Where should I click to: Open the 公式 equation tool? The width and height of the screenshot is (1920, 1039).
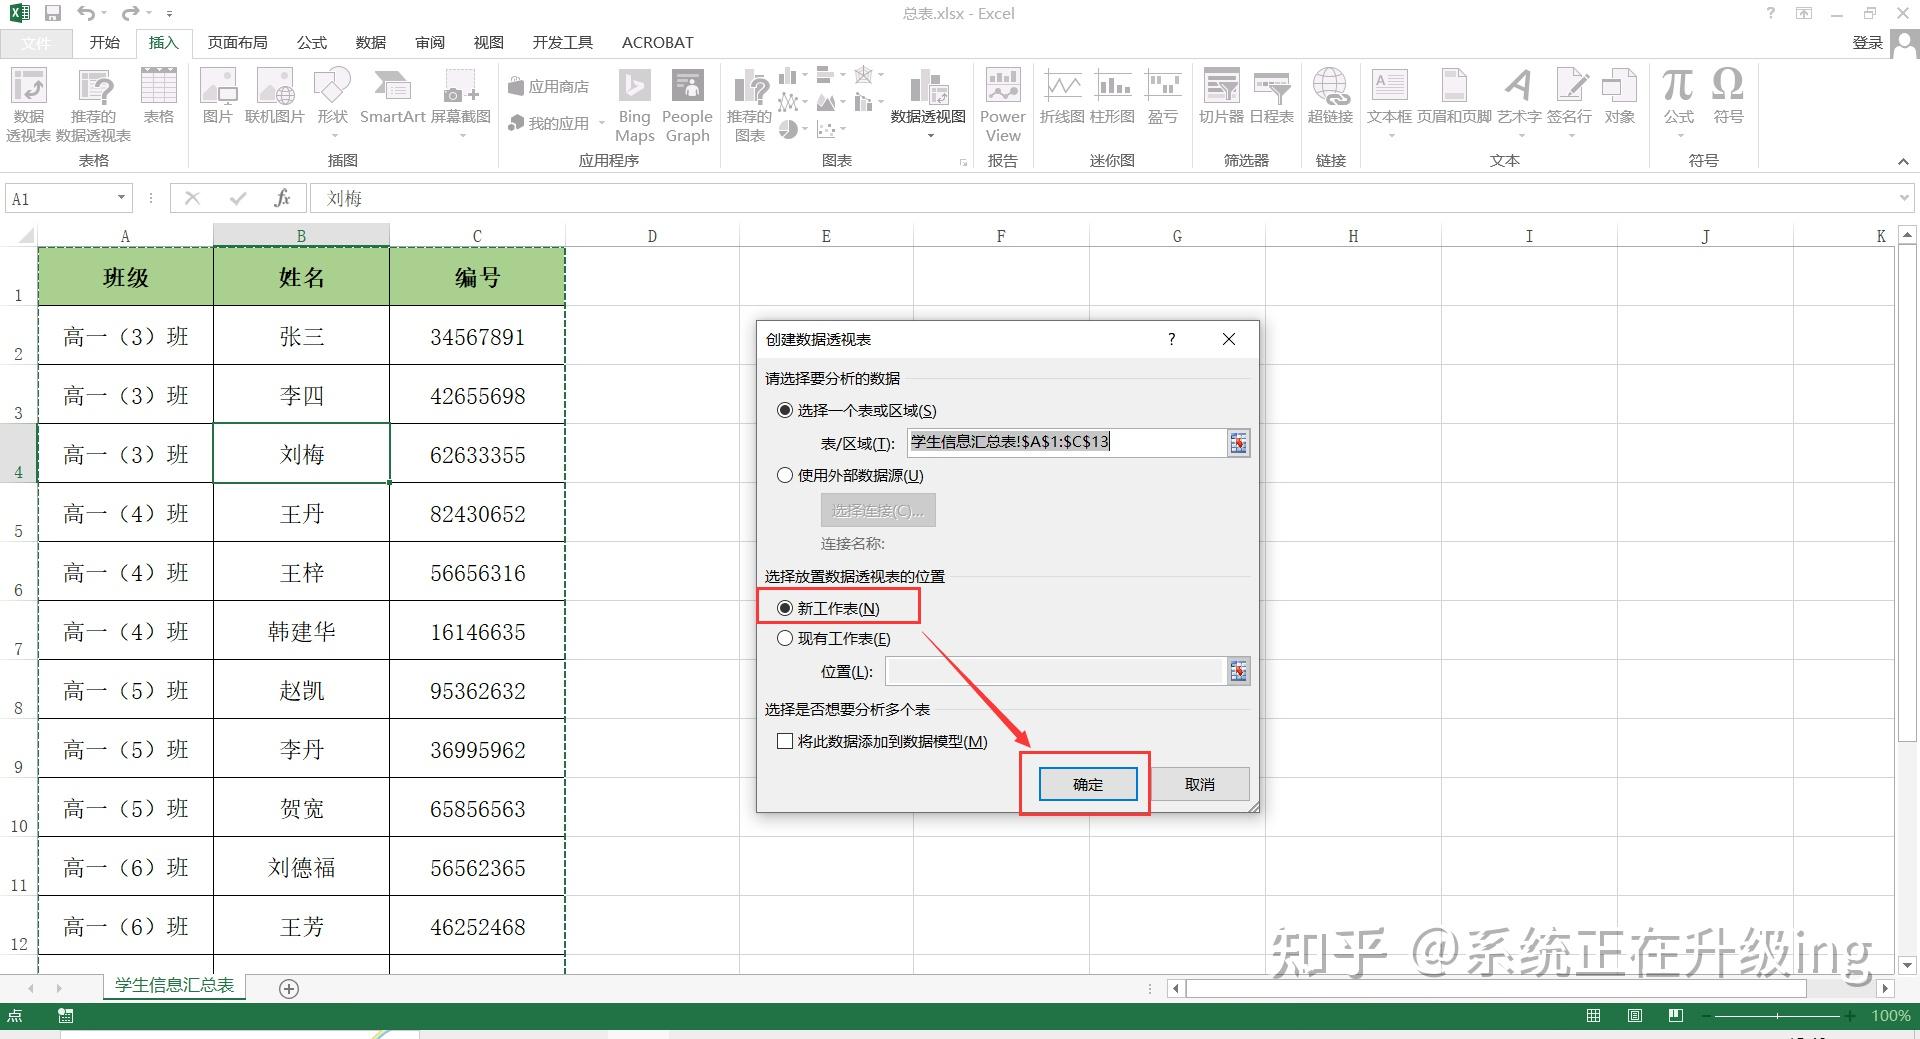coord(1678,97)
